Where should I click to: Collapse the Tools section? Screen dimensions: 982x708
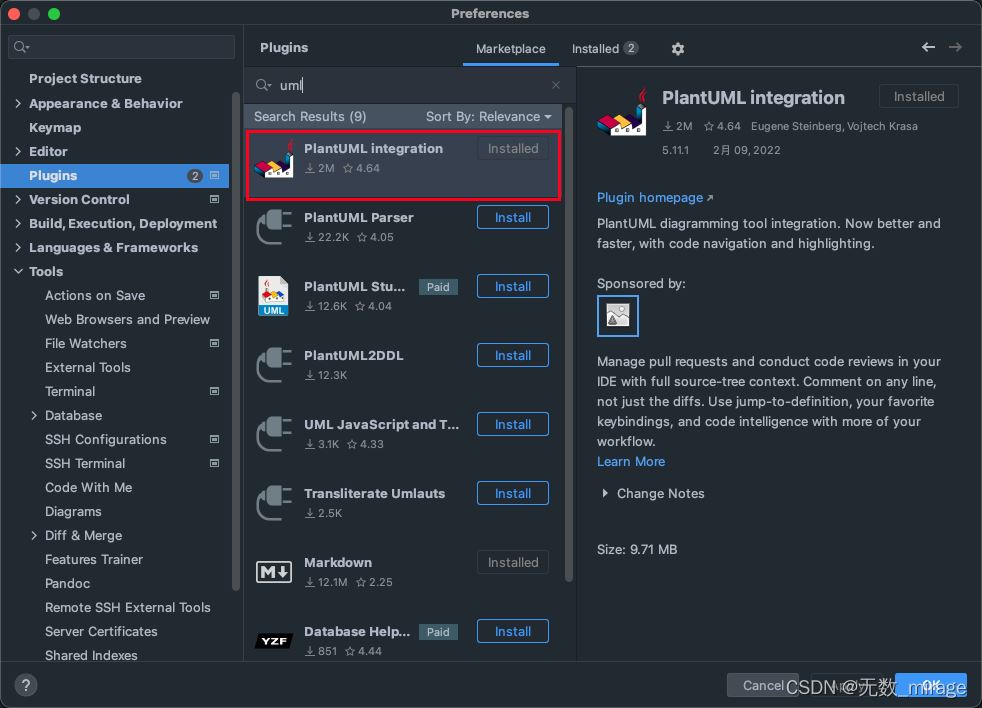(x=18, y=271)
